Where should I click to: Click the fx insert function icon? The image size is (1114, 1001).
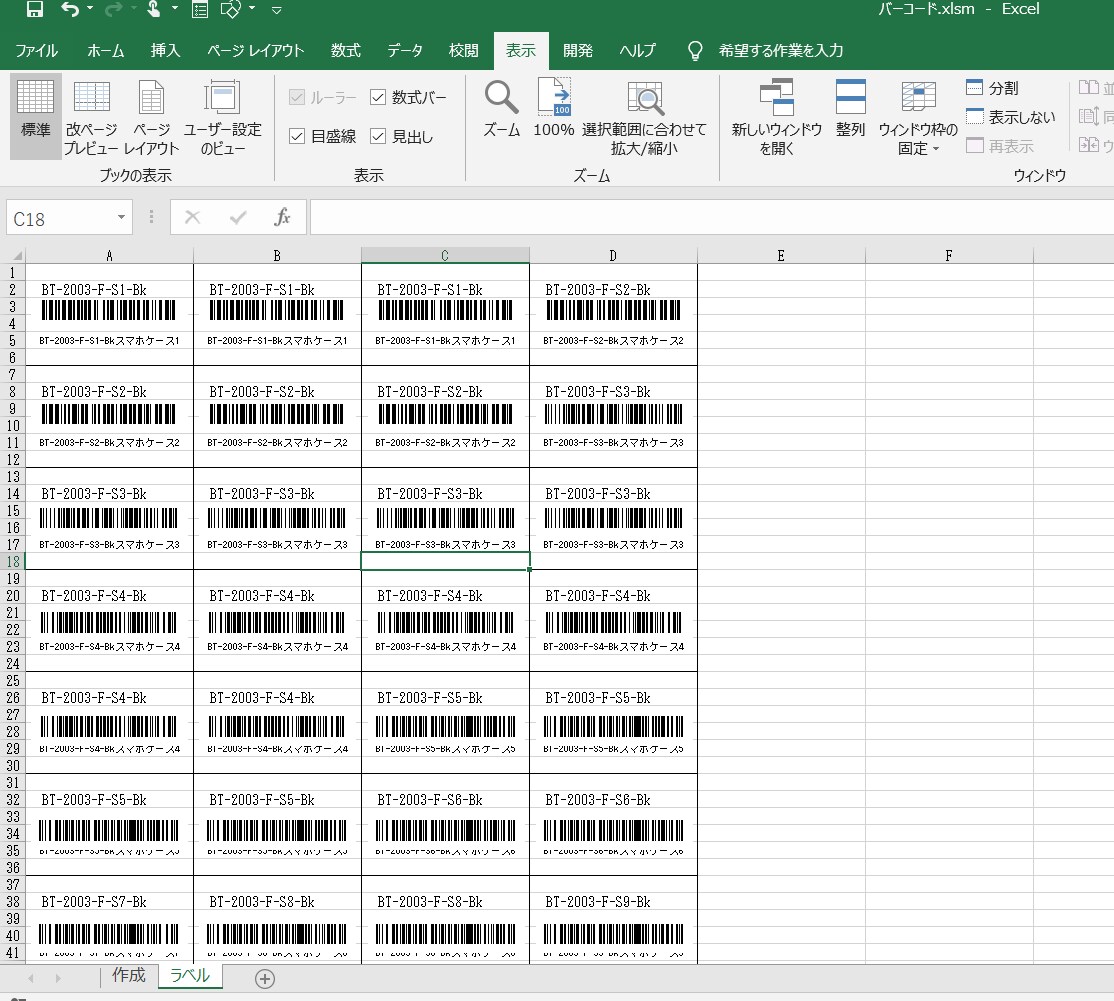[x=282, y=217]
